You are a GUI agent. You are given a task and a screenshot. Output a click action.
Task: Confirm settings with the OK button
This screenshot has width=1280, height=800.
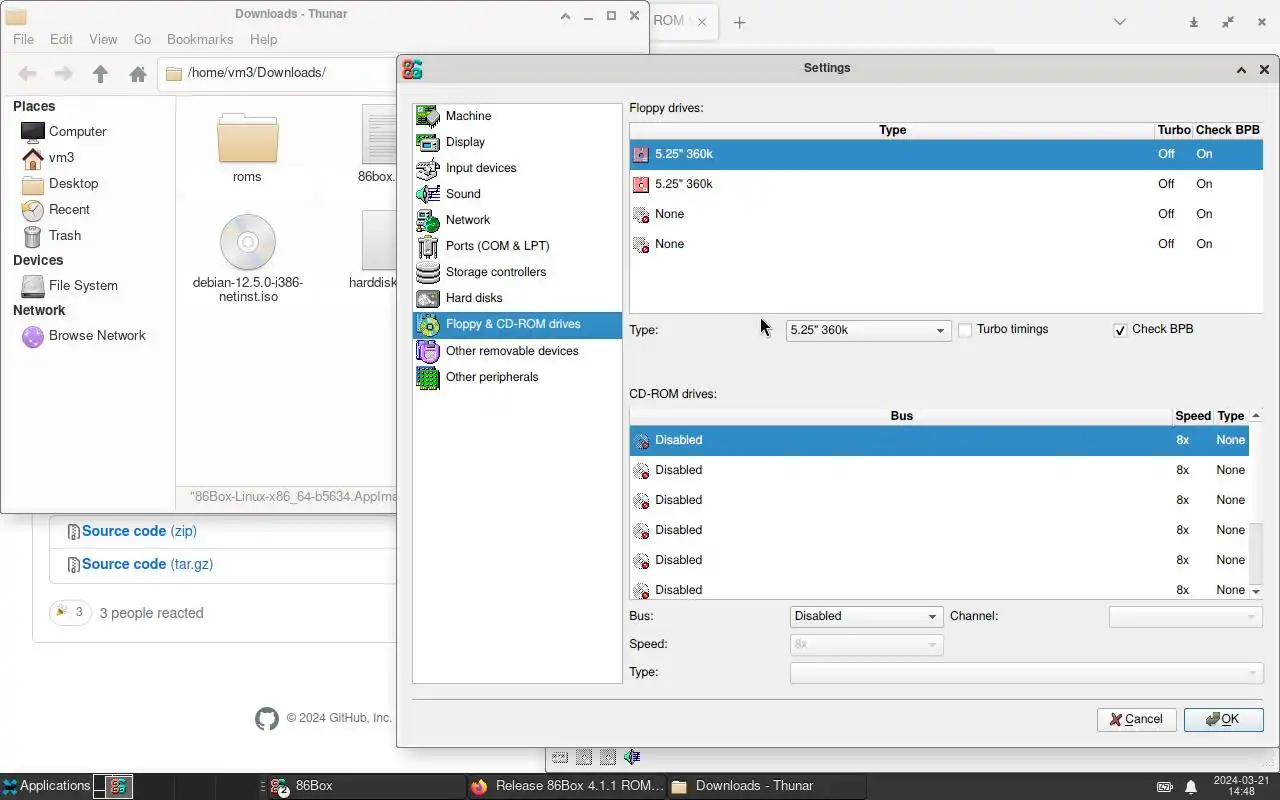(1223, 719)
